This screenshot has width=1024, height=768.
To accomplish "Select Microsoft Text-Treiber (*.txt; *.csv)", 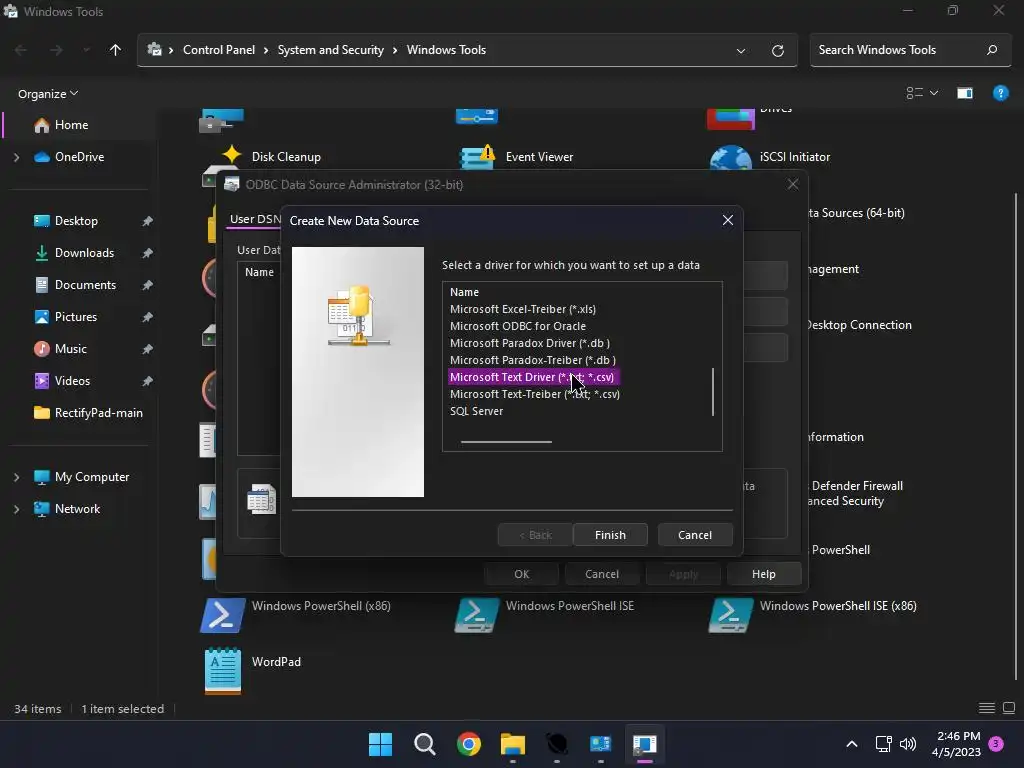I will (x=535, y=394).
